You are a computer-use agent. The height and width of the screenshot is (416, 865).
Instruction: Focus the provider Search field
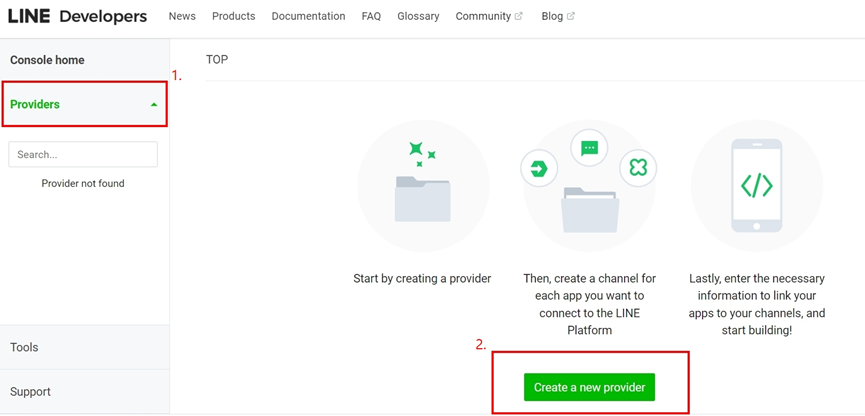pyautogui.click(x=83, y=154)
